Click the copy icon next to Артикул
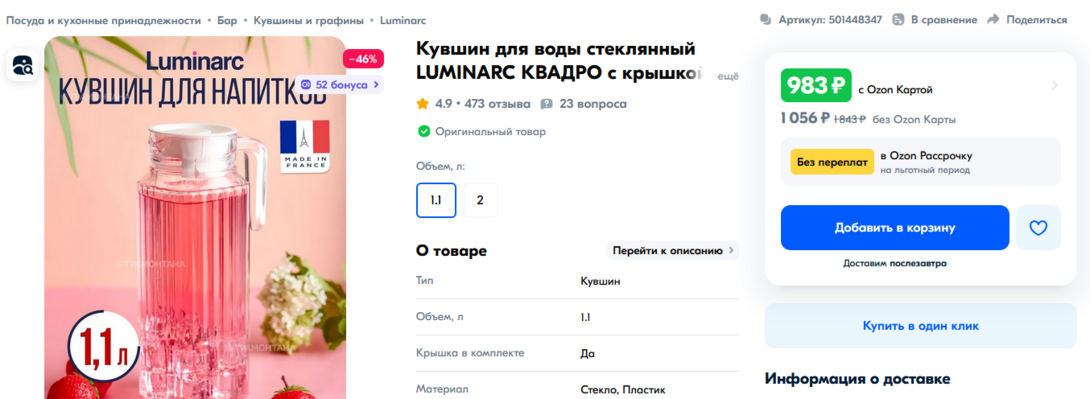Viewport: 1090px width, 399px height. [766, 20]
